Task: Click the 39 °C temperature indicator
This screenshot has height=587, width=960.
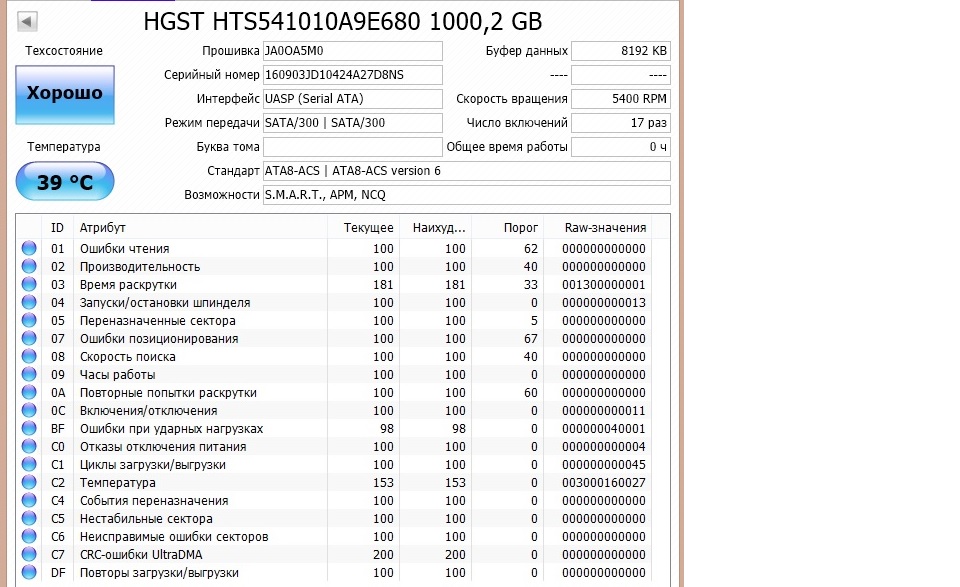Action: (65, 182)
